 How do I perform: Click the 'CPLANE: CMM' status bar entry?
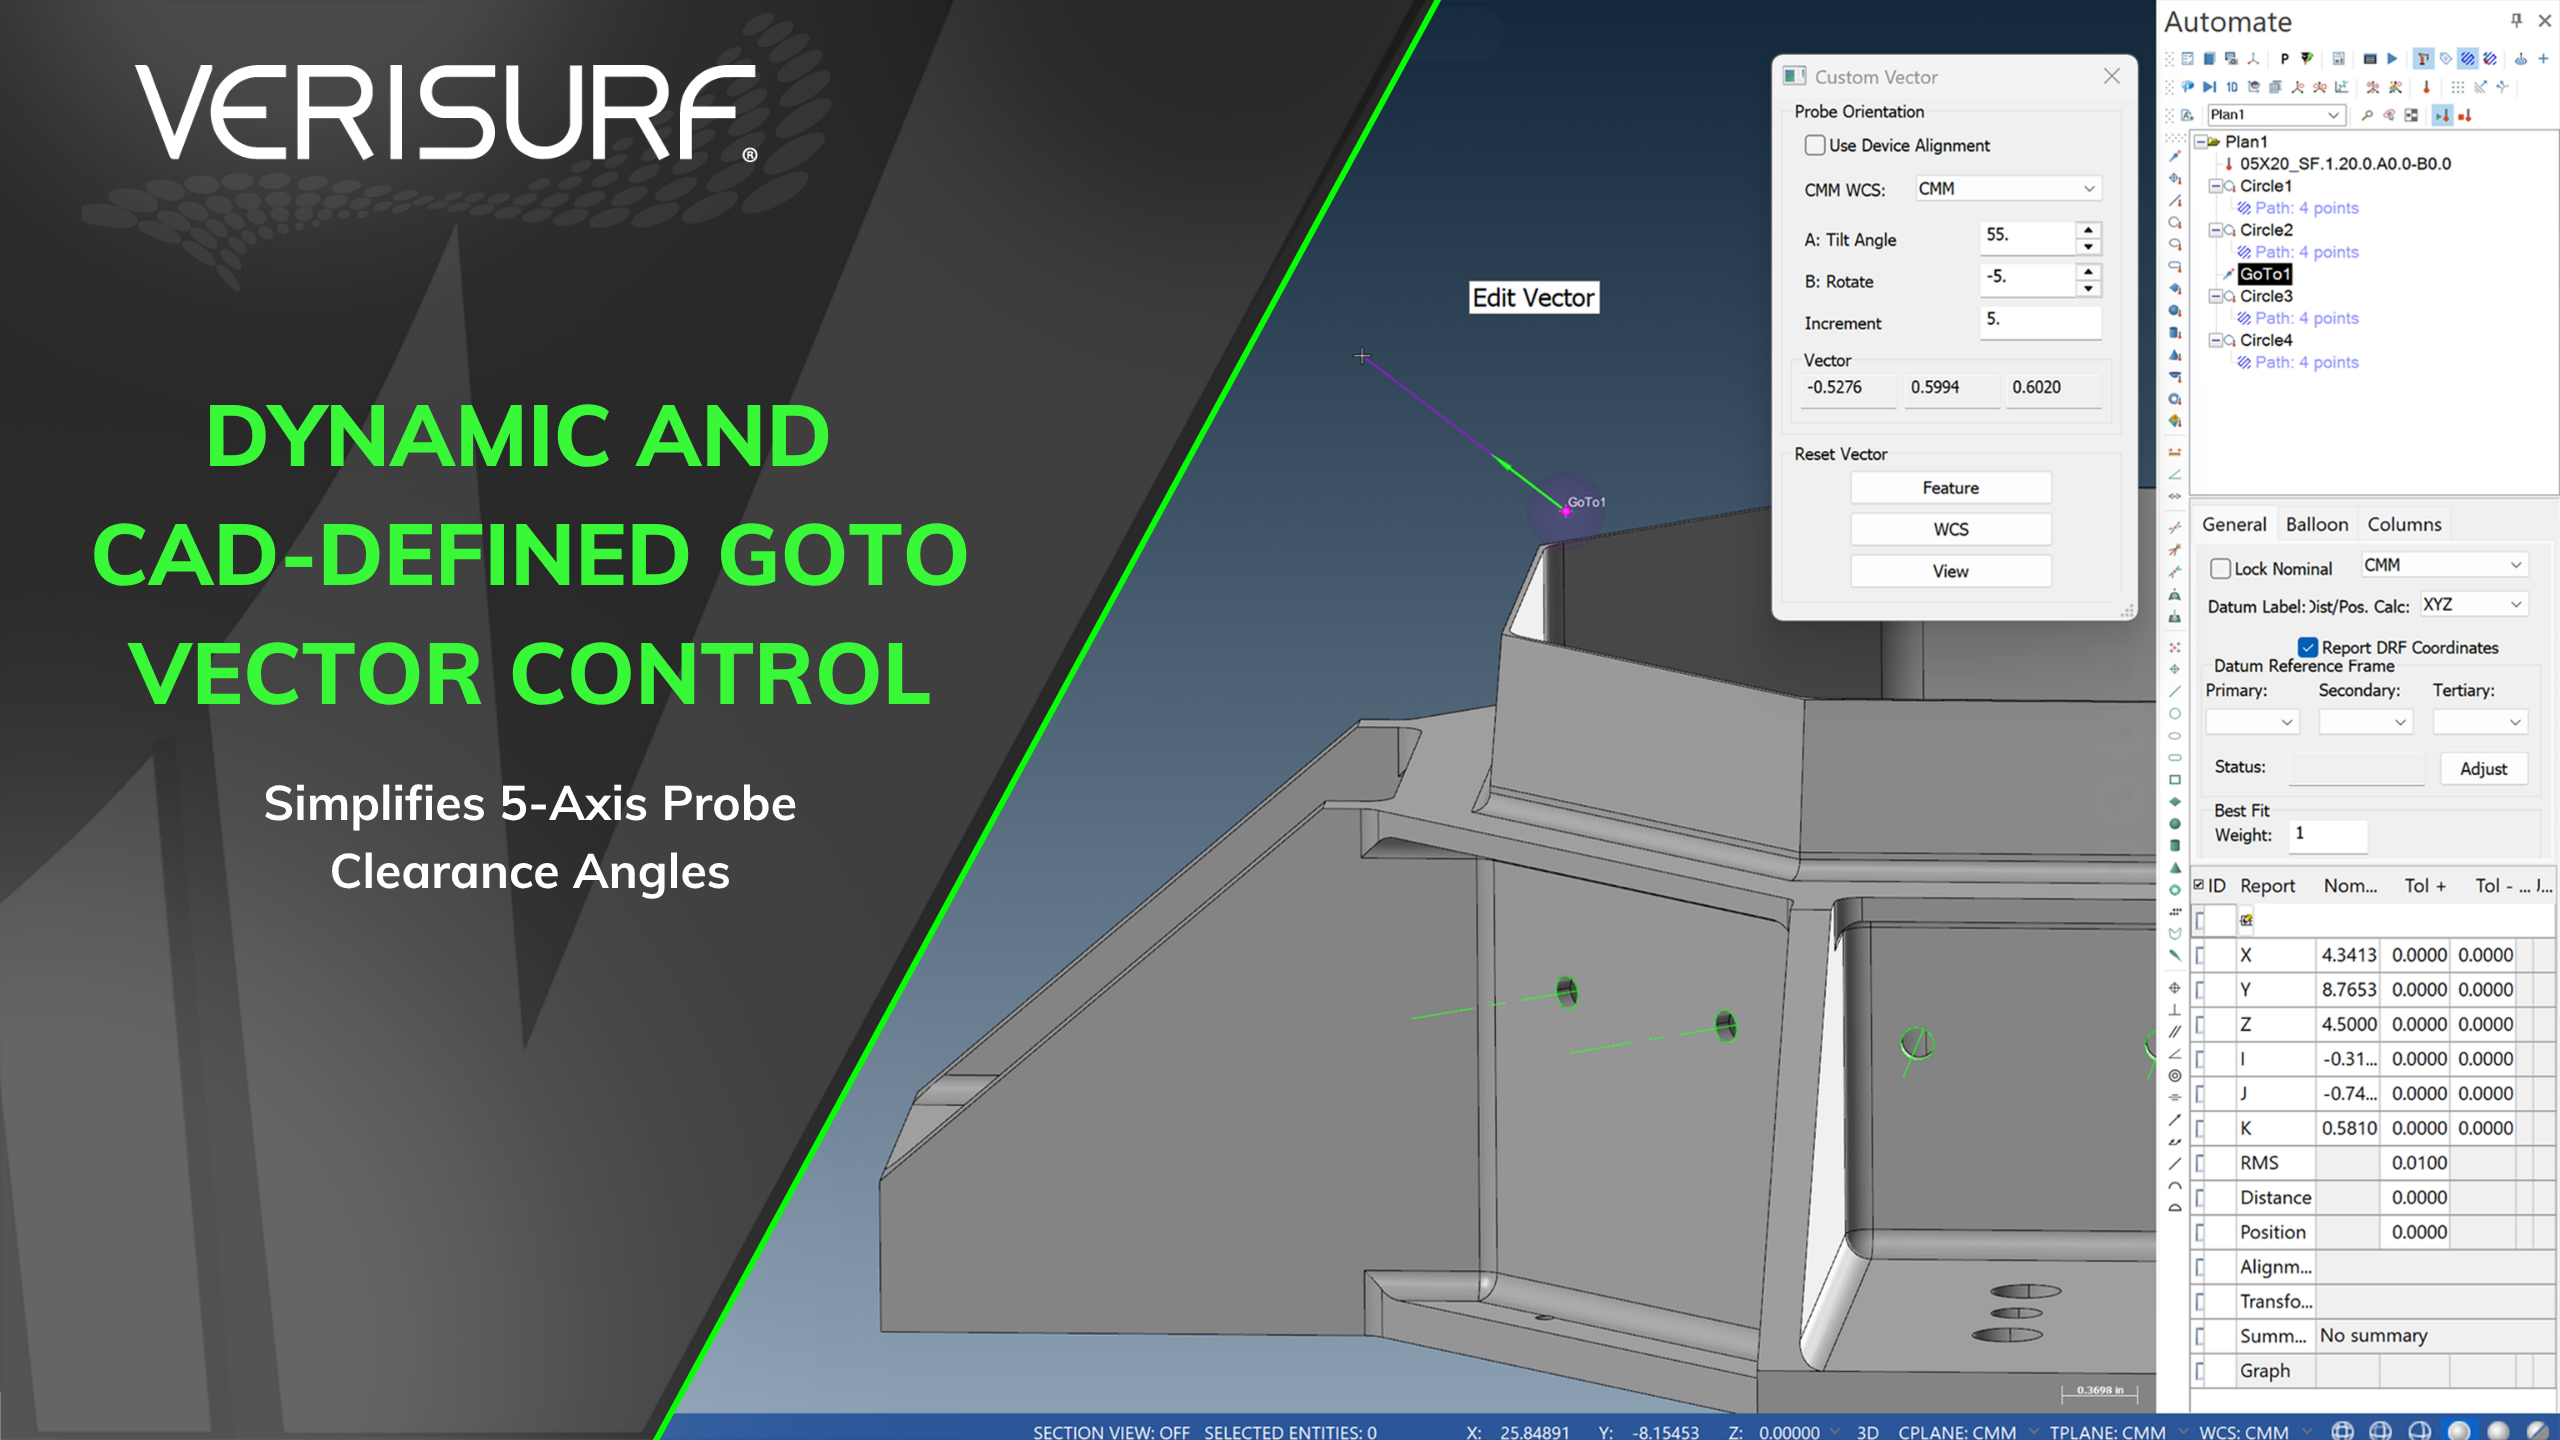coord(1956,1431)
